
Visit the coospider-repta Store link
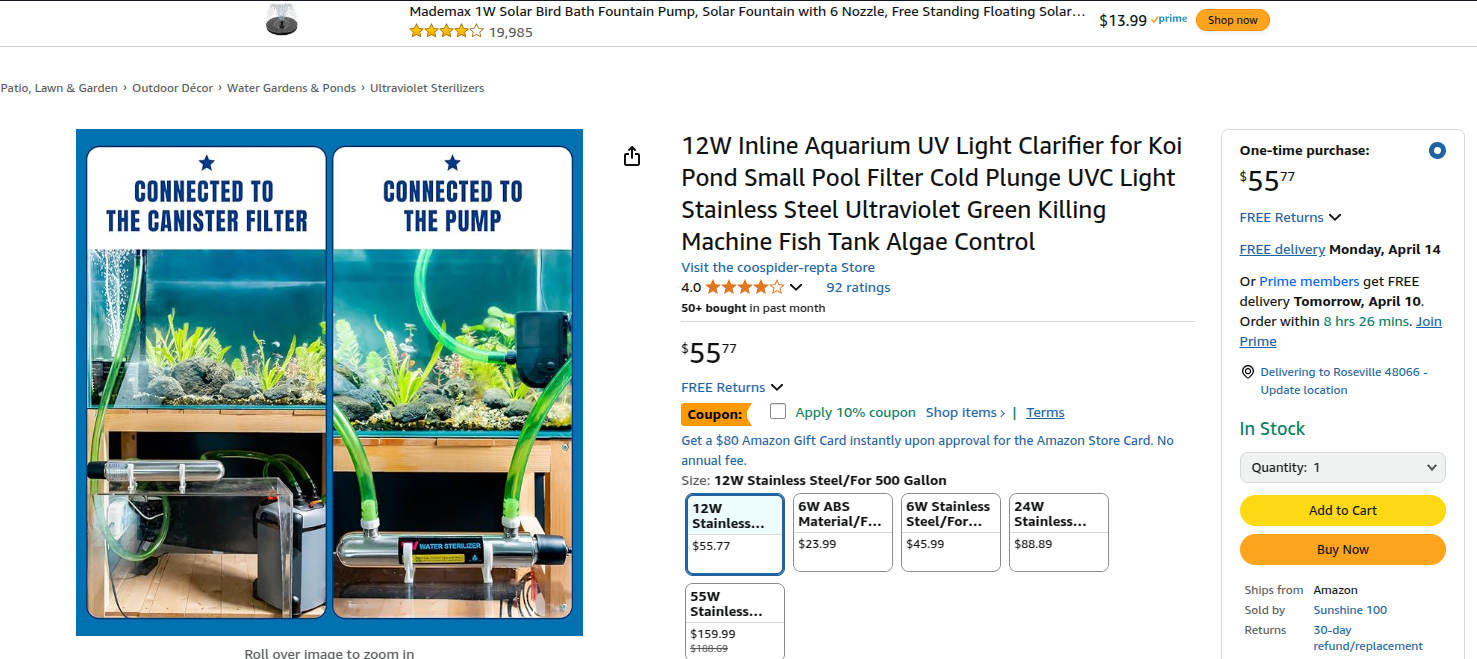click(778, 267)
